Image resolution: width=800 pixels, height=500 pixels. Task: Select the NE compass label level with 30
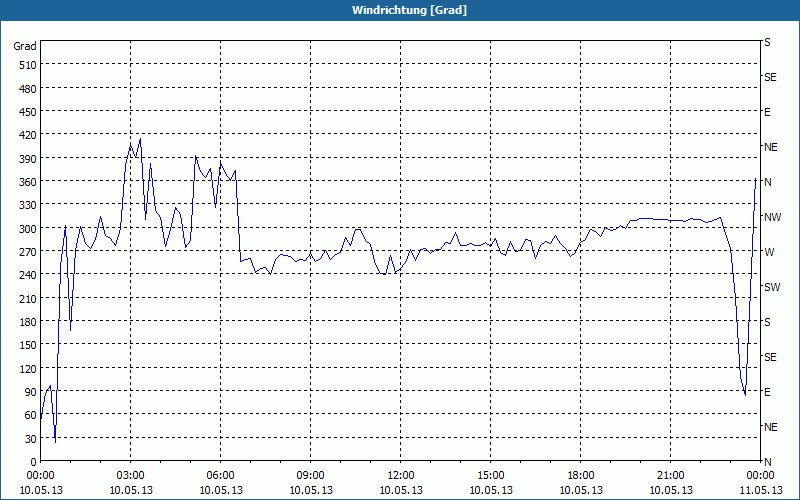[x=770, y=427]
